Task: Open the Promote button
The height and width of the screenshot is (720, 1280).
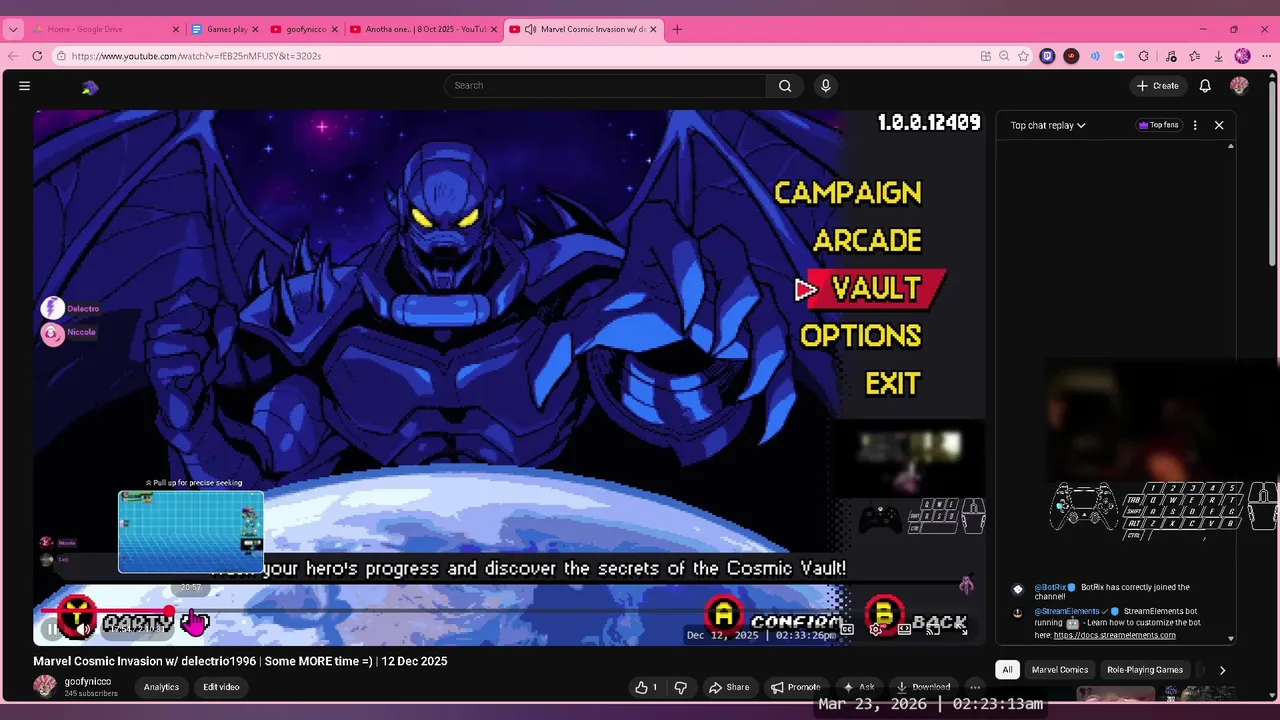Action: click(795, 687)
